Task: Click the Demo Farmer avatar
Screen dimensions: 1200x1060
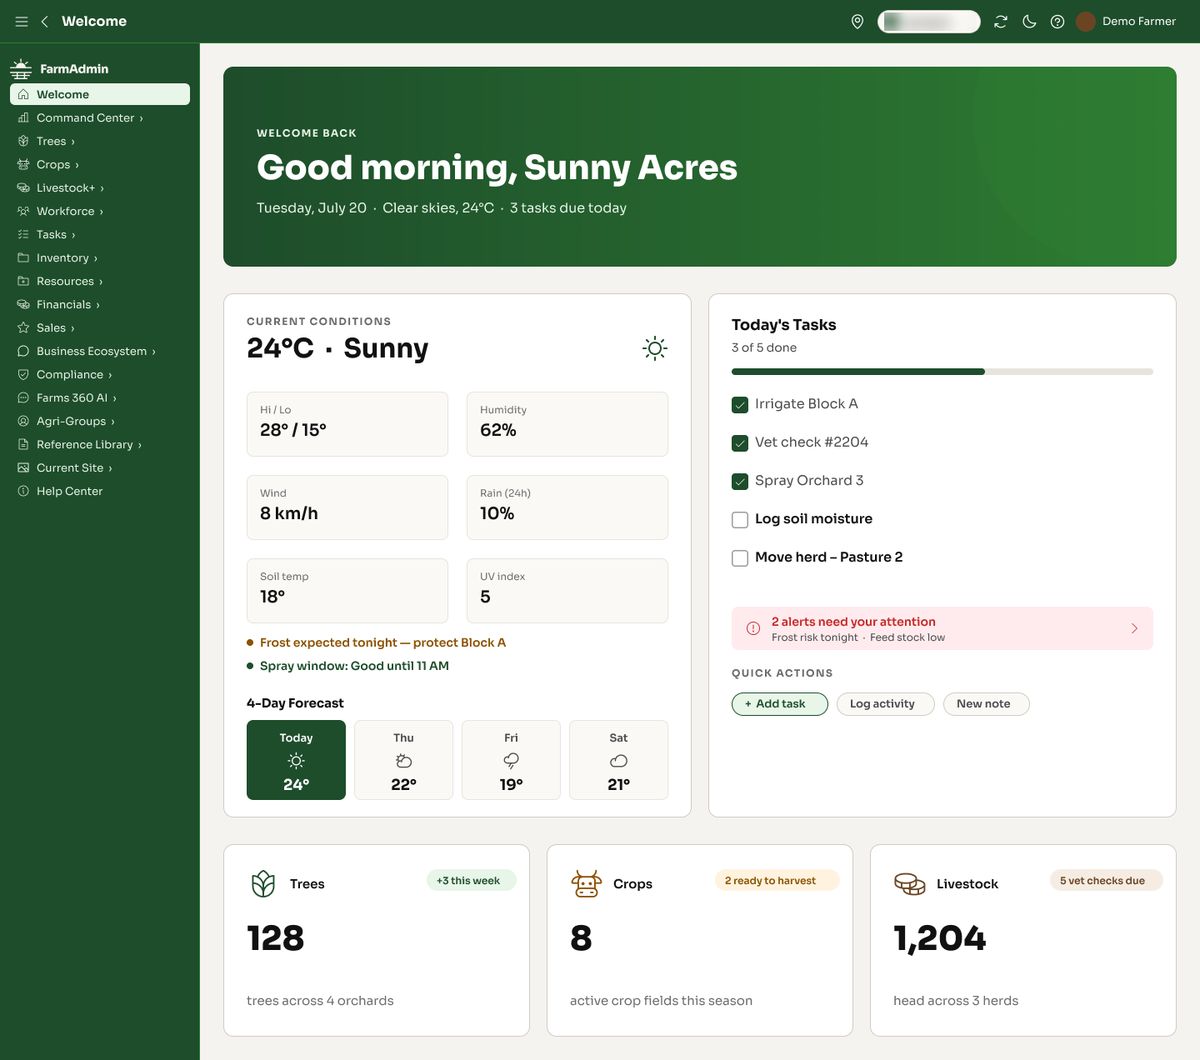Action: pos(1085,21)
